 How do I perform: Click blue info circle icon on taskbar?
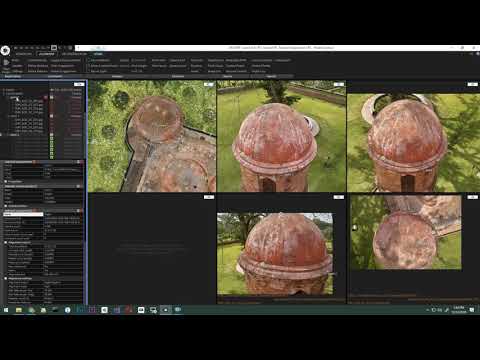point(68,310)
